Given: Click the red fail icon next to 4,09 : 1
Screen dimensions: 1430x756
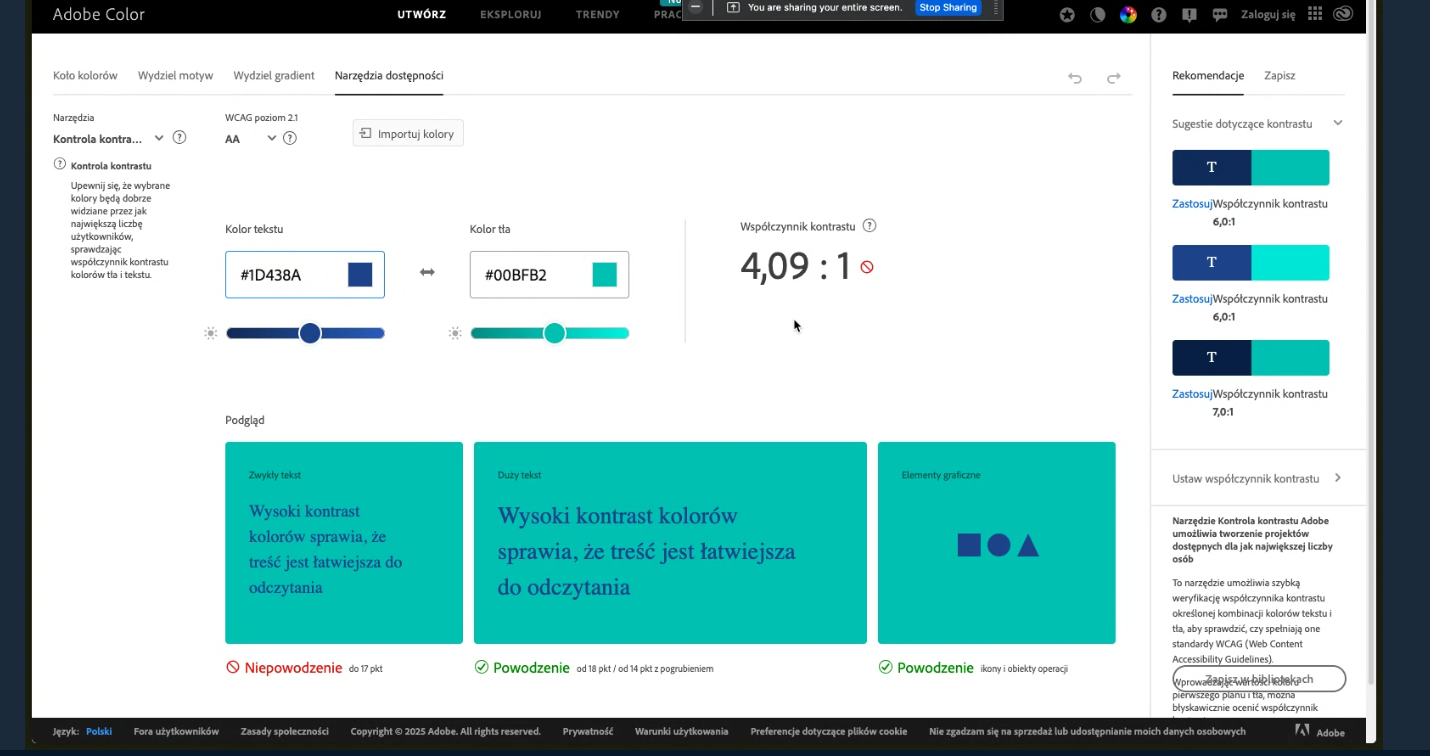Looking at the screenshot, I should point(867,267).
